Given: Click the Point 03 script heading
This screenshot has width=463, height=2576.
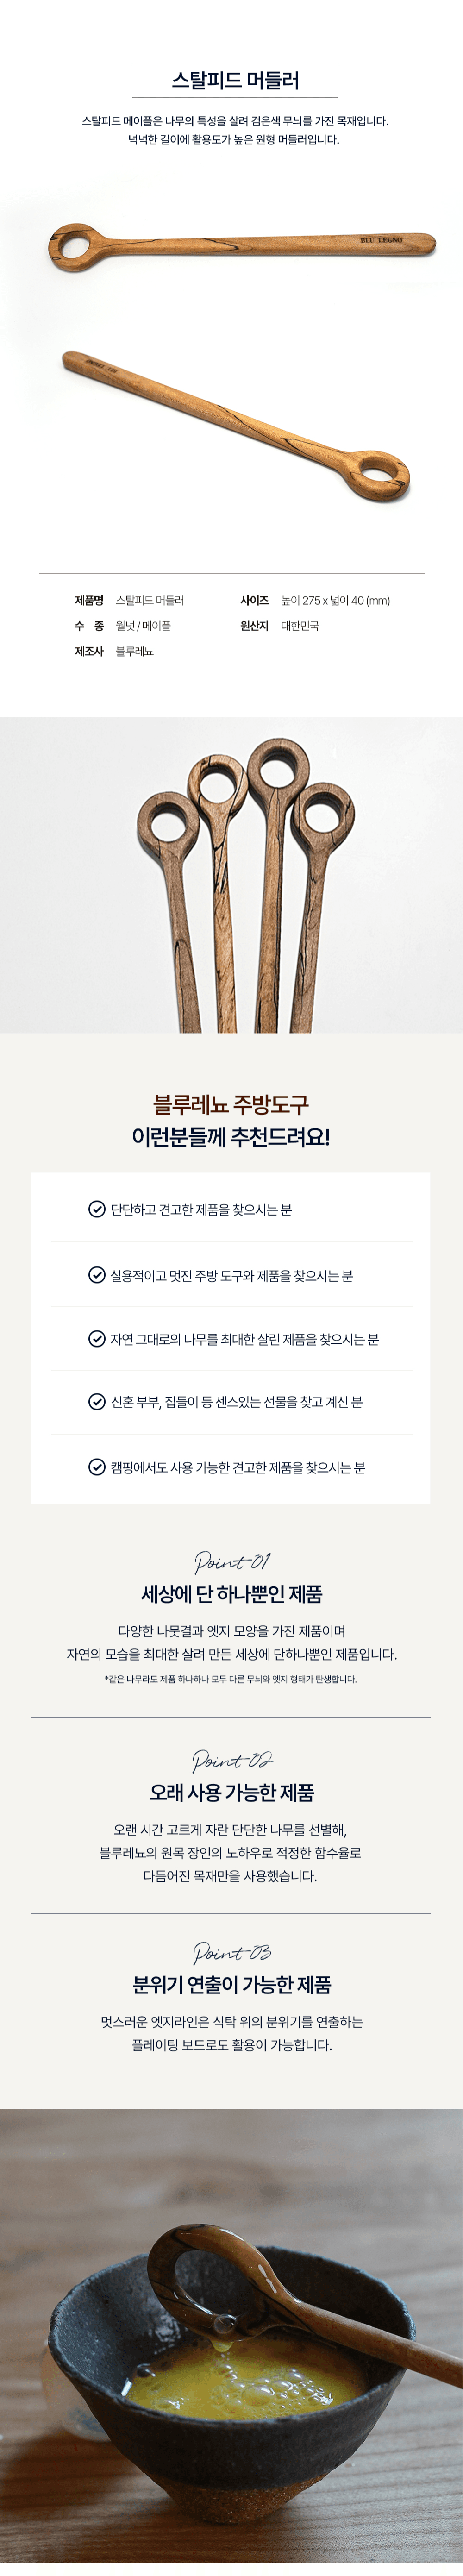Looking at the screenshot, I should (x=232, y=1952).
